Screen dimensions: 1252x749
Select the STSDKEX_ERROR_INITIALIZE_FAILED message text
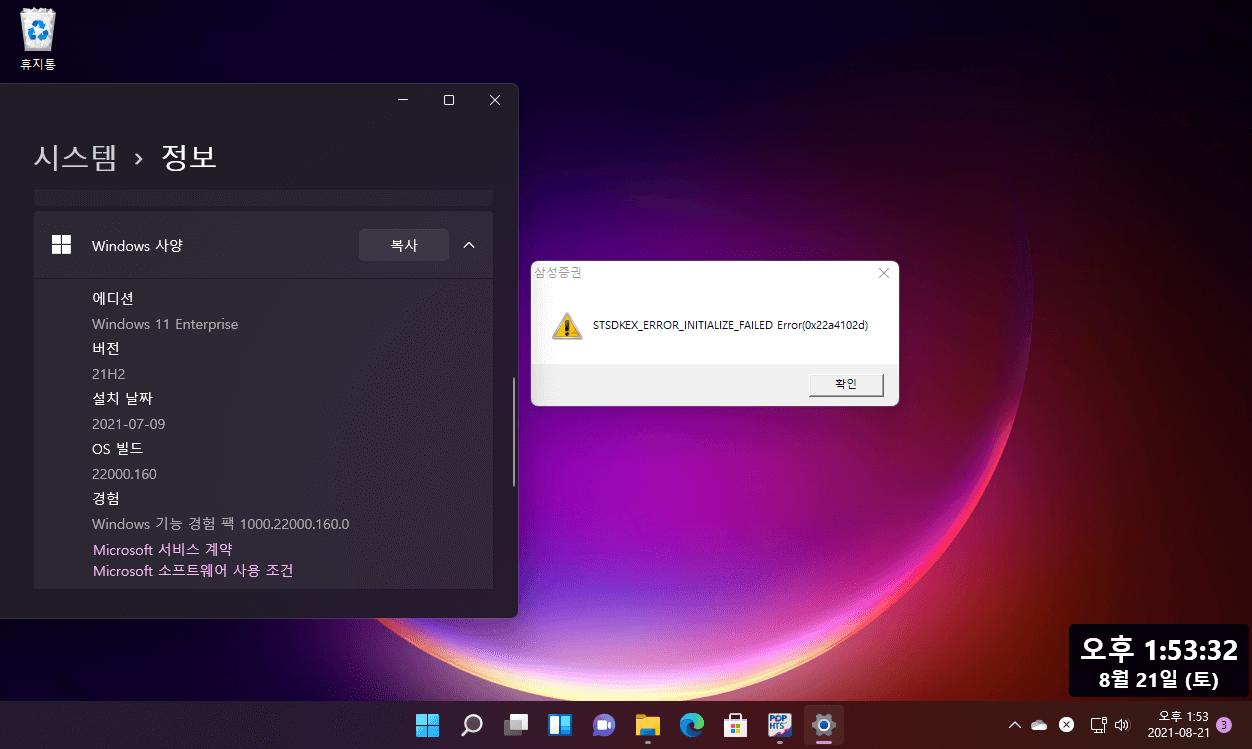tap(730, 326)
